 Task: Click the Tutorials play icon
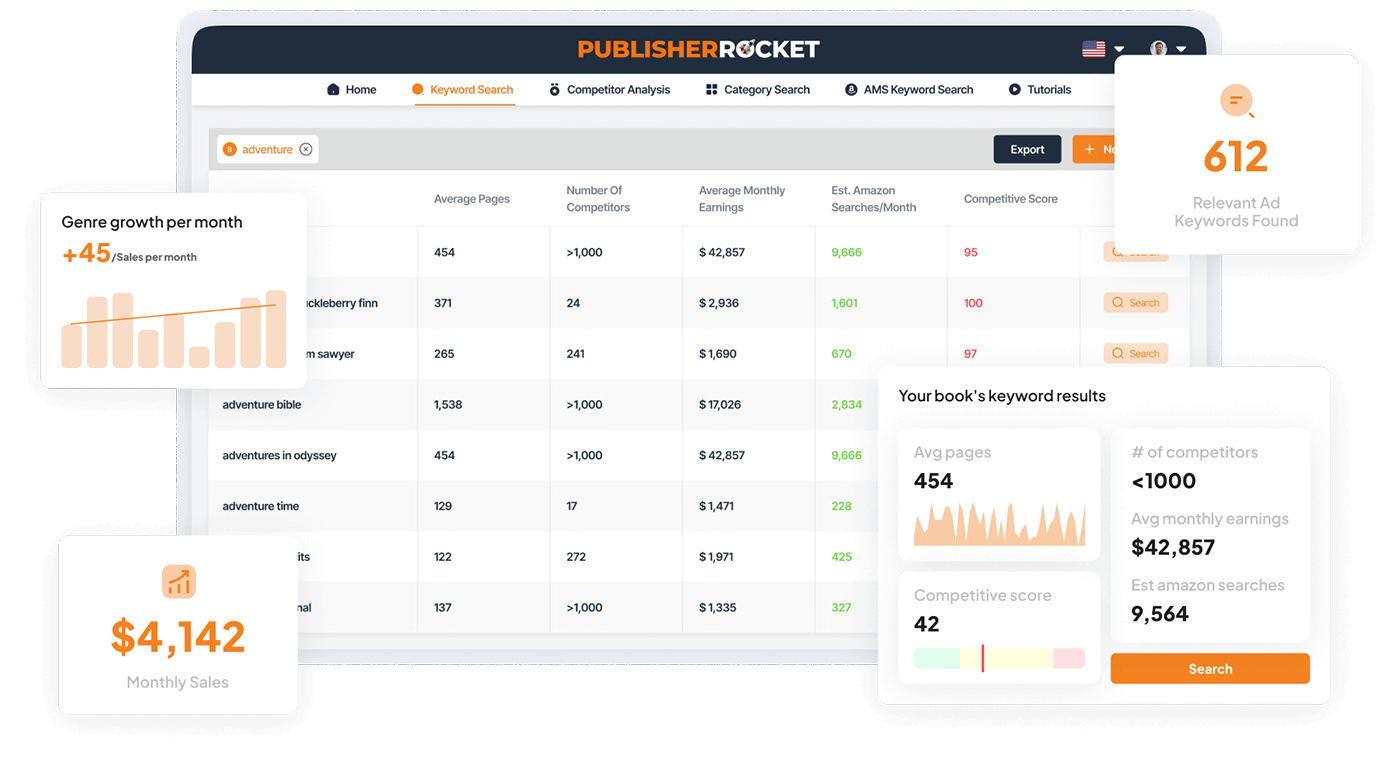(x=1015, y=90)
